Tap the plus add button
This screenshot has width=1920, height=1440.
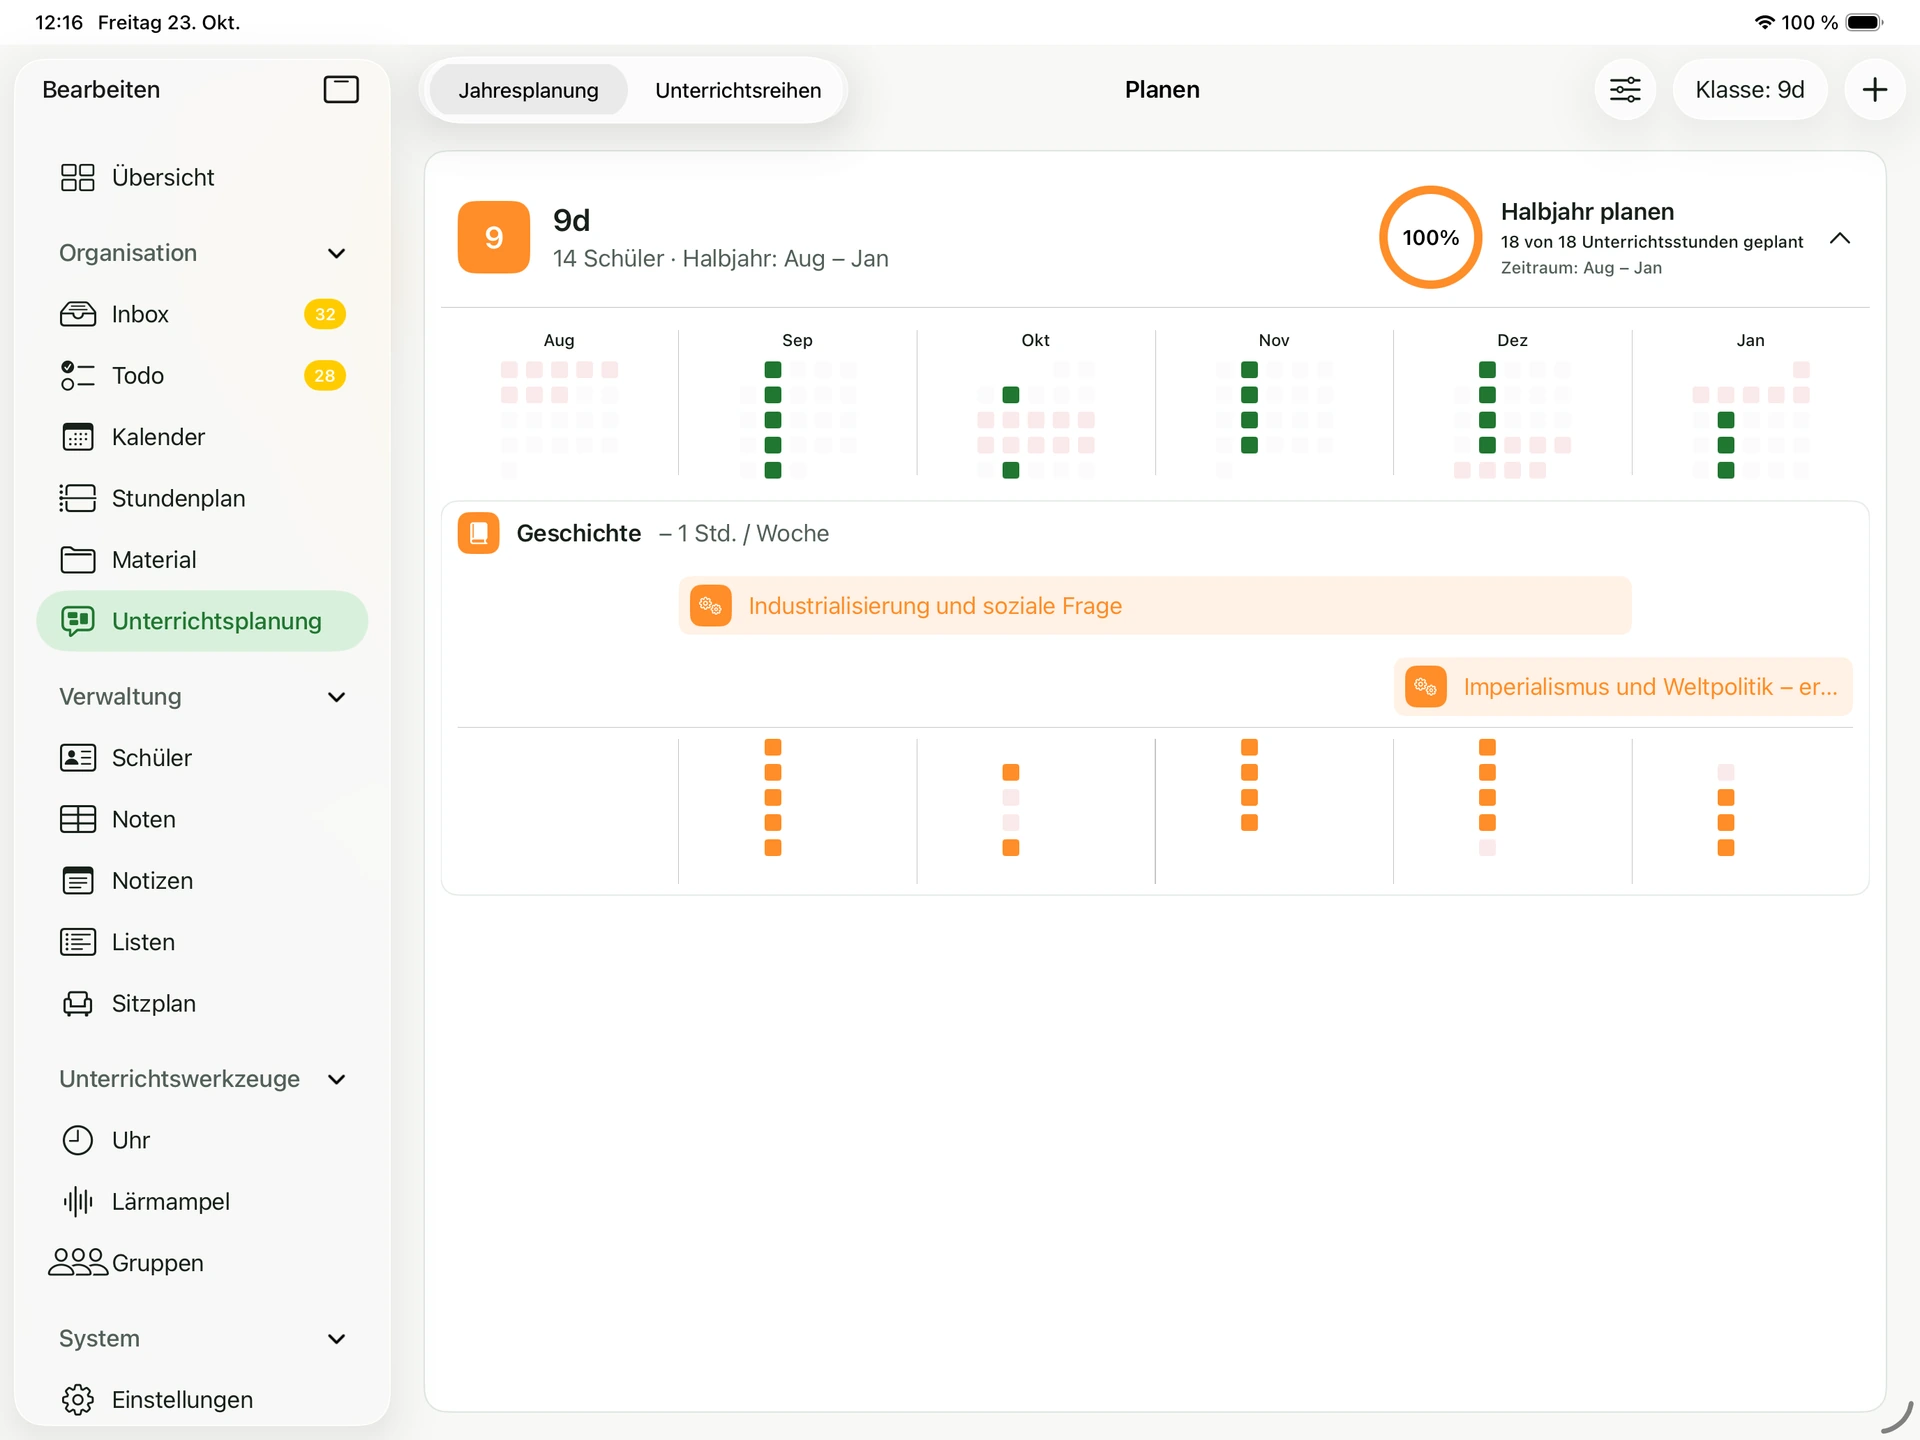[x=1875, y=90]
